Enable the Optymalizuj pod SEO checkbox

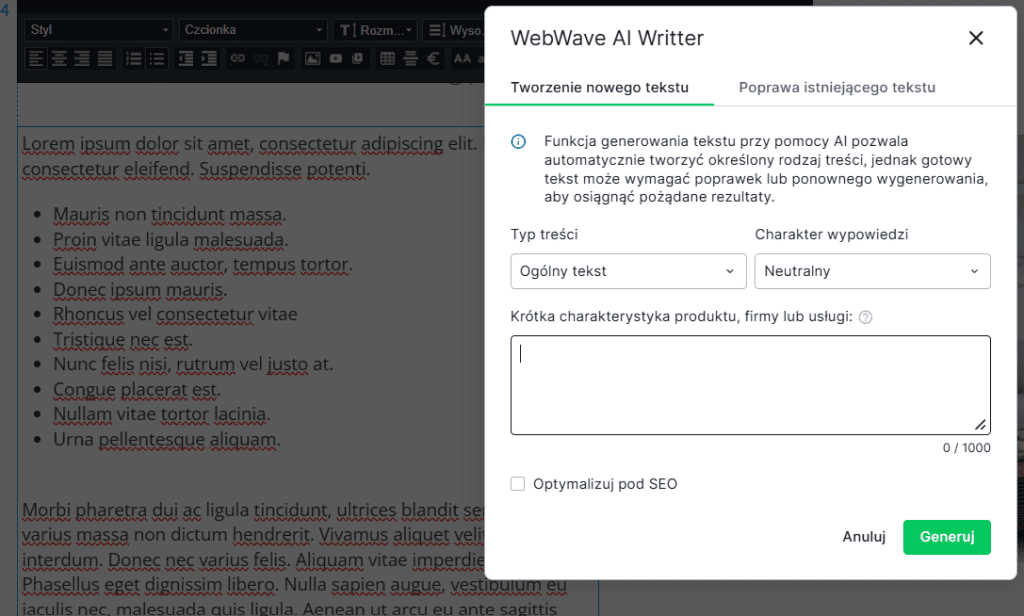tap(518, 484)
